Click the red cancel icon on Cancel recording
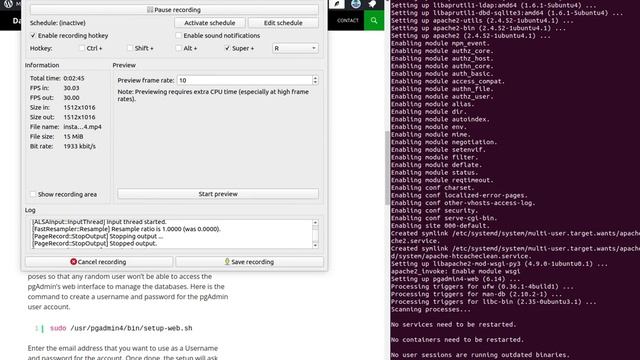Screen dimensions: 640x360 coord(73,262)
